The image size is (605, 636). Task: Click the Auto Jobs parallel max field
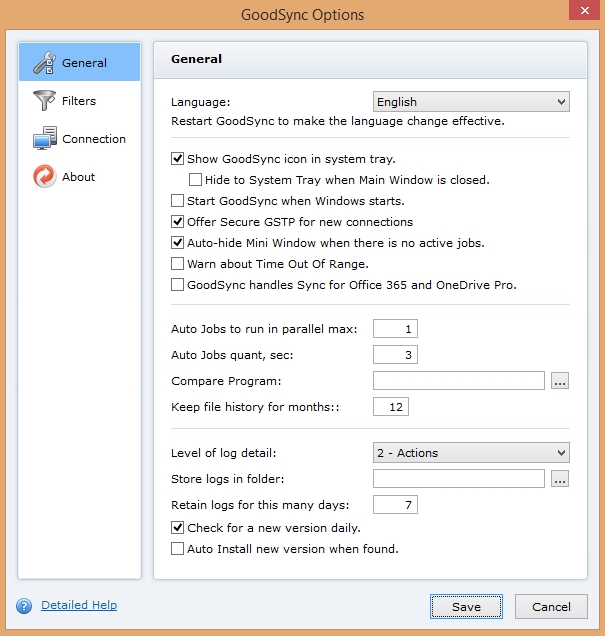pos(395,329)
